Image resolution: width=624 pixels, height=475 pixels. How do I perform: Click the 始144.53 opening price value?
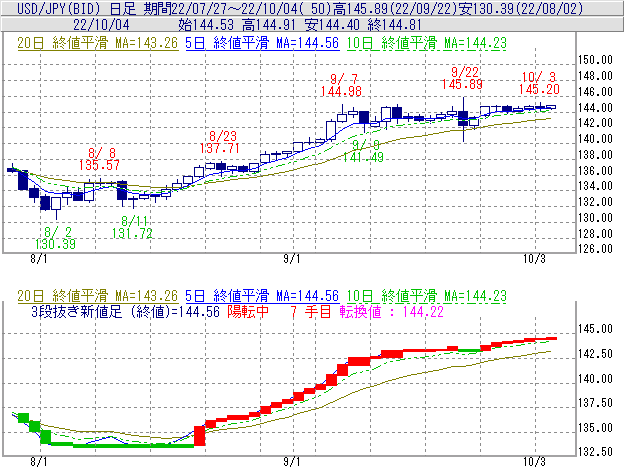coord(207,25)
